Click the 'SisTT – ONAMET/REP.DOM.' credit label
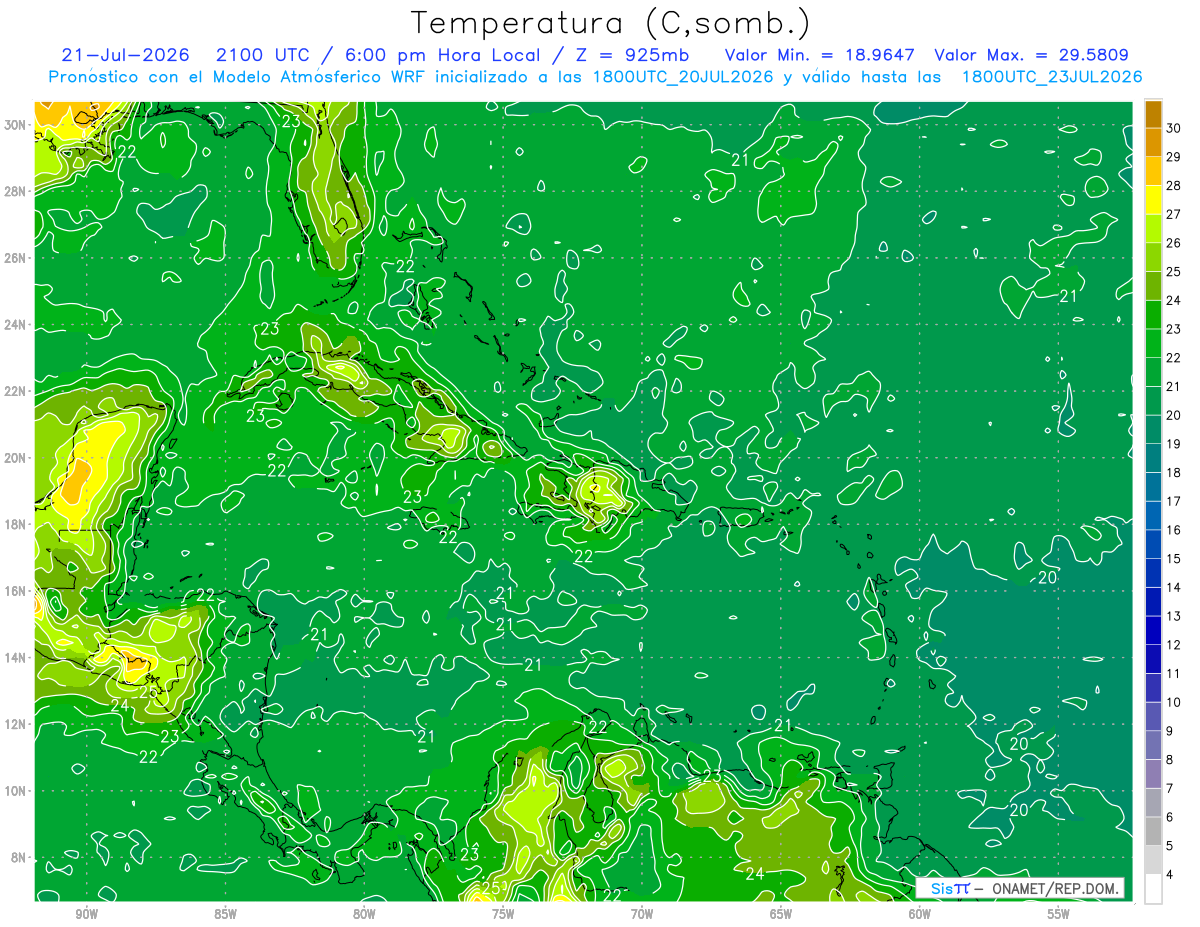Viewport: 1200px width, 927px height. coord(1019,888)
